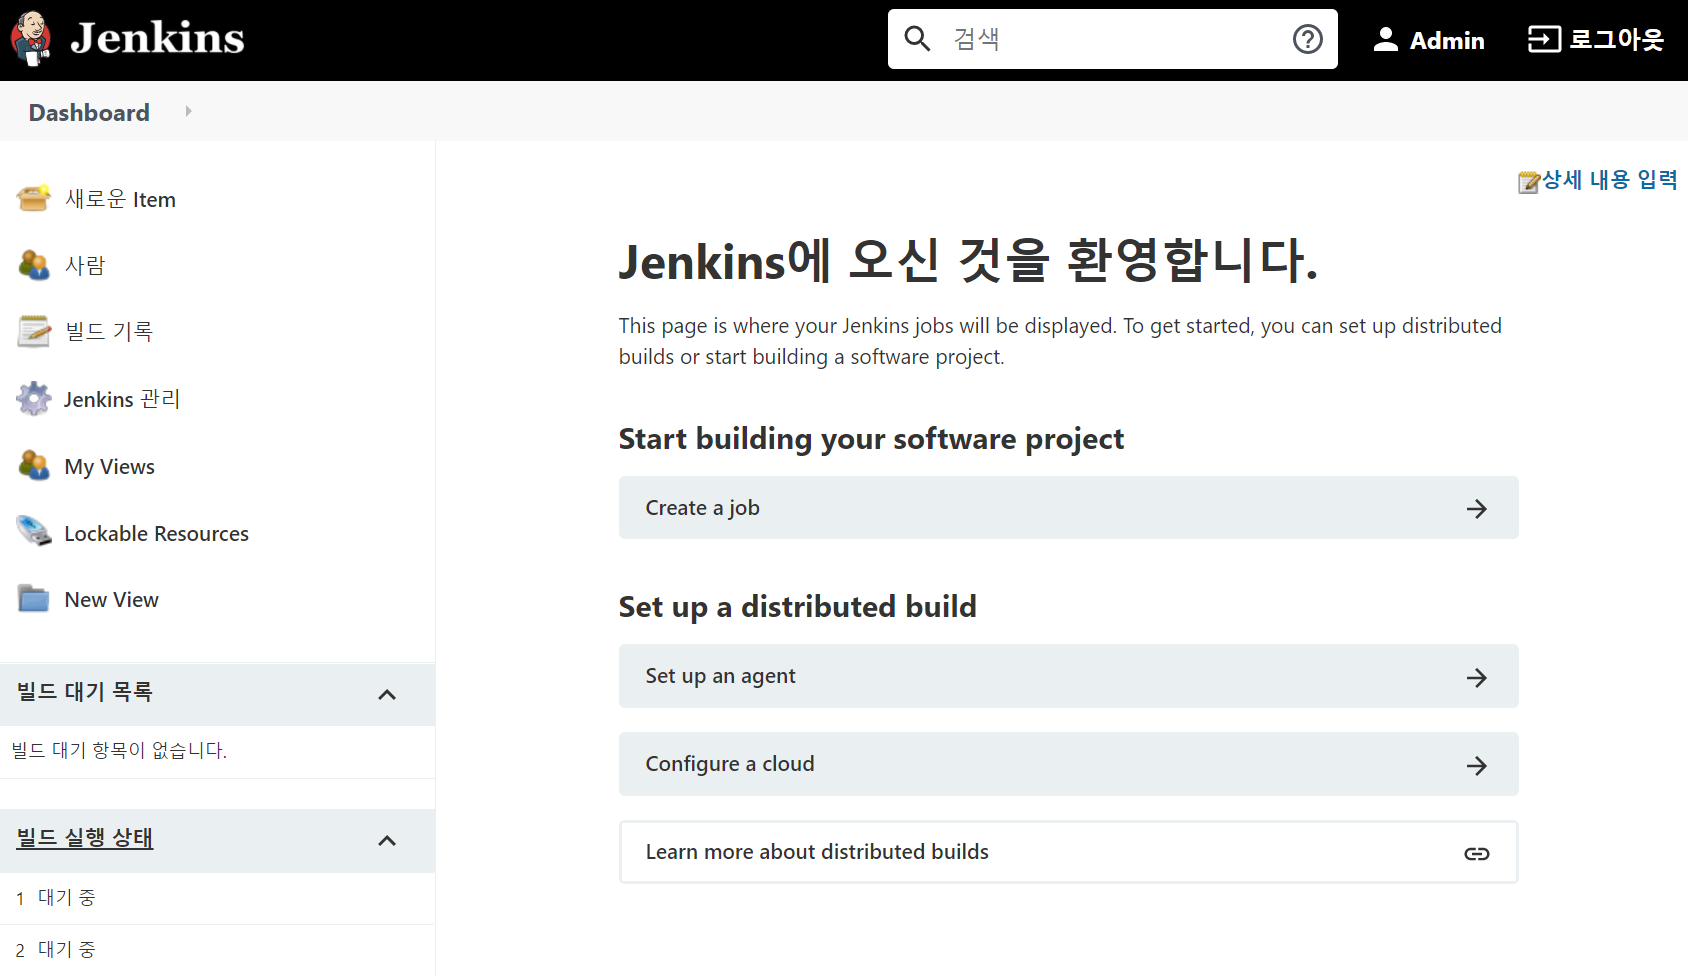The width and height of the screenshot is (1688, 976).
Task: Click the Jenkins title text in header
Action: click(x=157, y=39)
